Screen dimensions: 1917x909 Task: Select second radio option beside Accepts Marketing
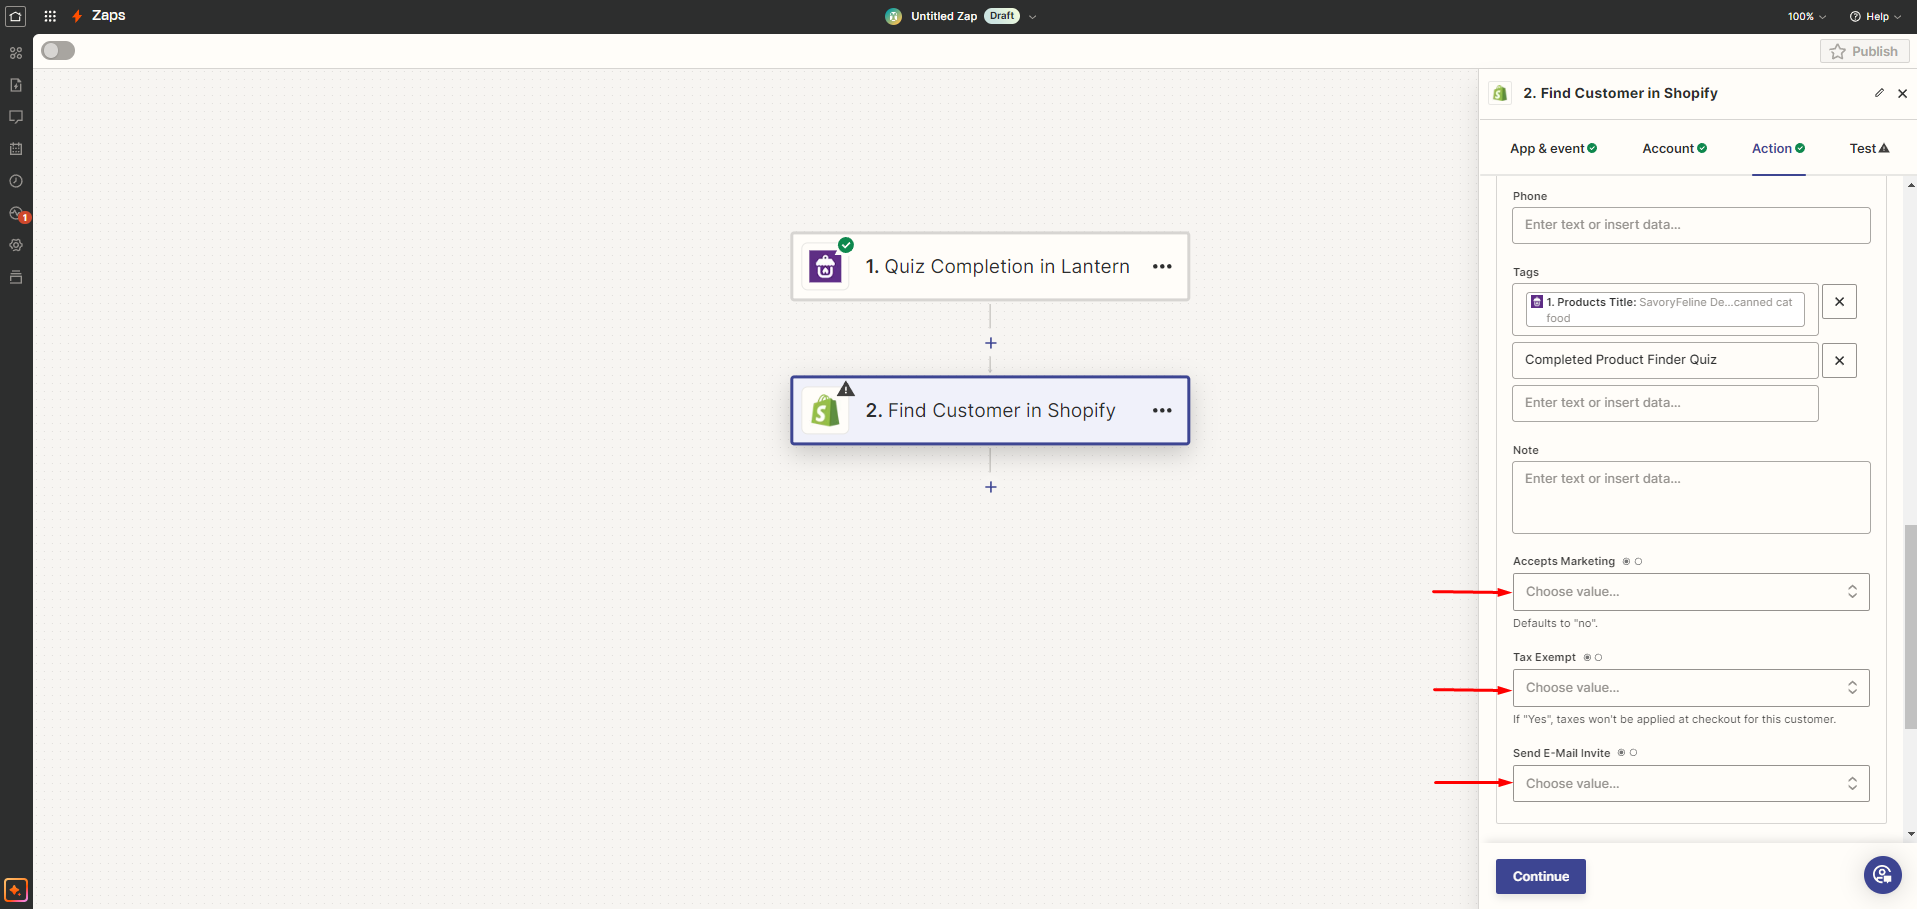(1638, 561)
